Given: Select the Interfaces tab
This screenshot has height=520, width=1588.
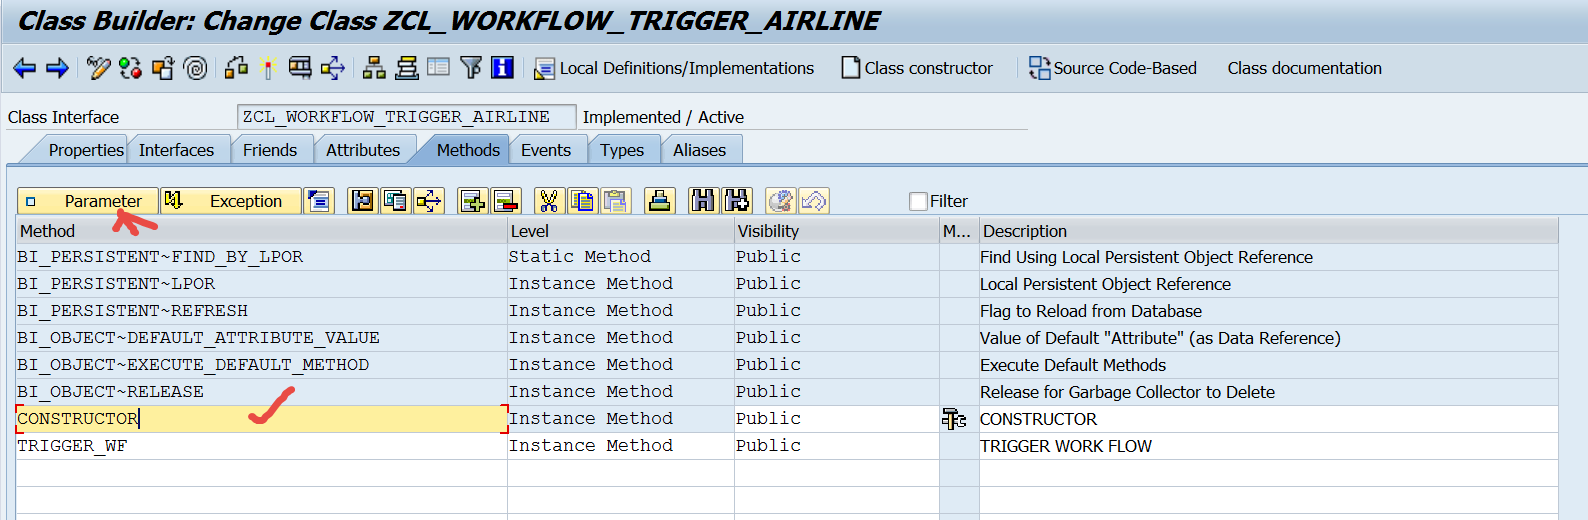Looking at the screenshot, I should 176,150.
